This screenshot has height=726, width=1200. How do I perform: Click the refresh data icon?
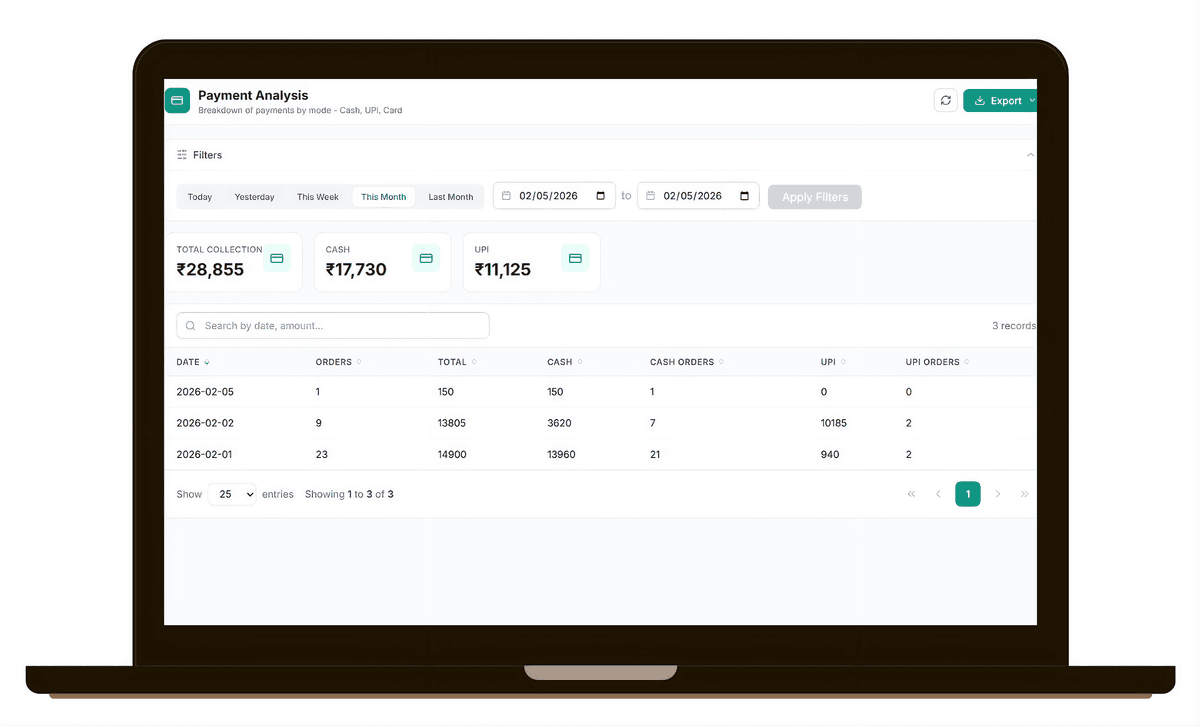(x=945, y=100)
